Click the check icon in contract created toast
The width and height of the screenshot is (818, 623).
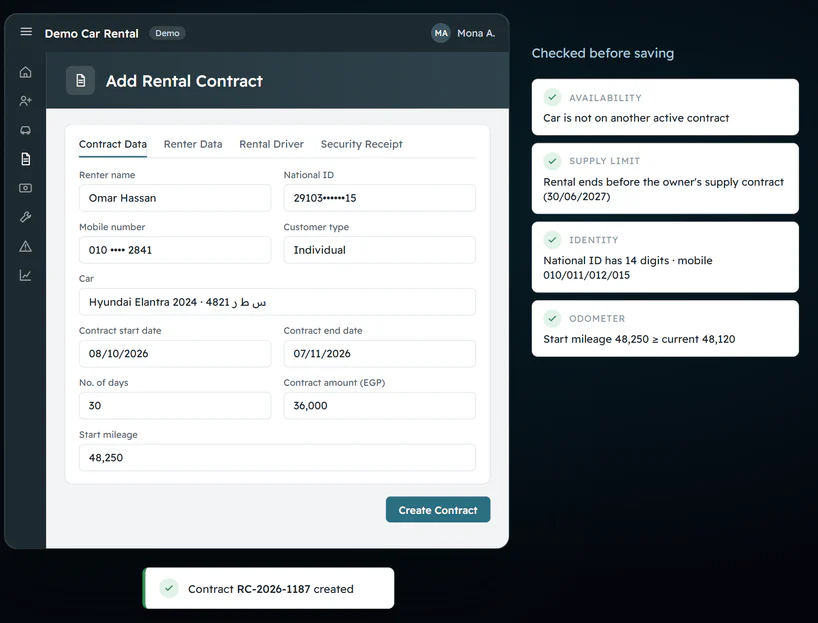pyautogui.click(x=169, y=588)
